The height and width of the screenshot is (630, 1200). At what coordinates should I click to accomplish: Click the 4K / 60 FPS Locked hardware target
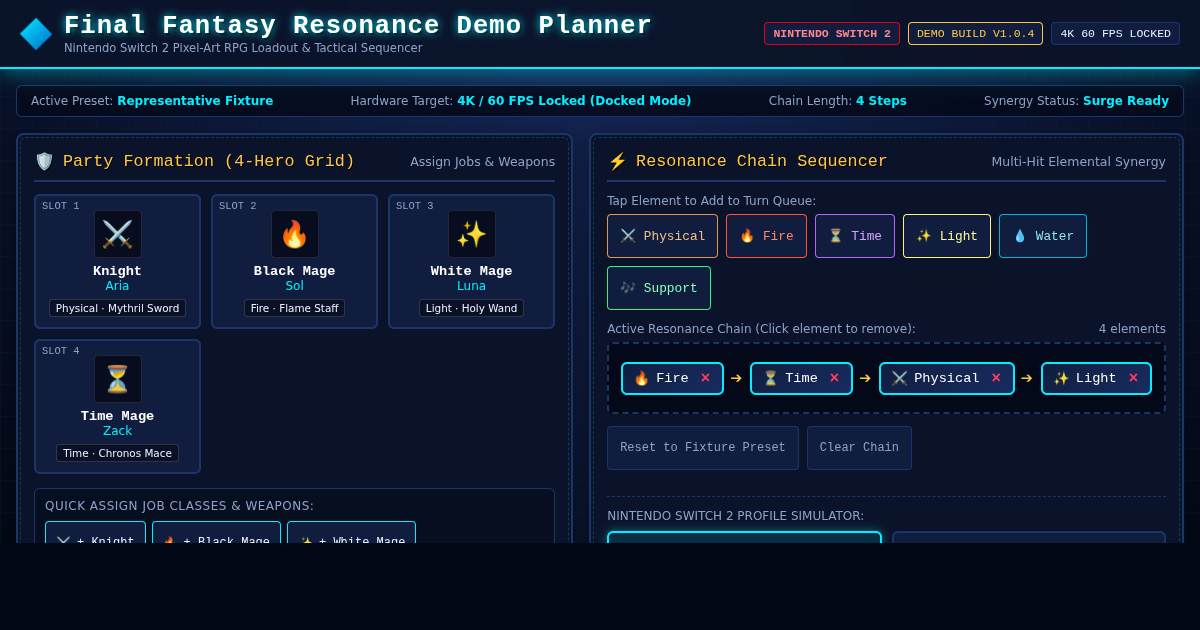pyautogui.click(x=574, y=101)
